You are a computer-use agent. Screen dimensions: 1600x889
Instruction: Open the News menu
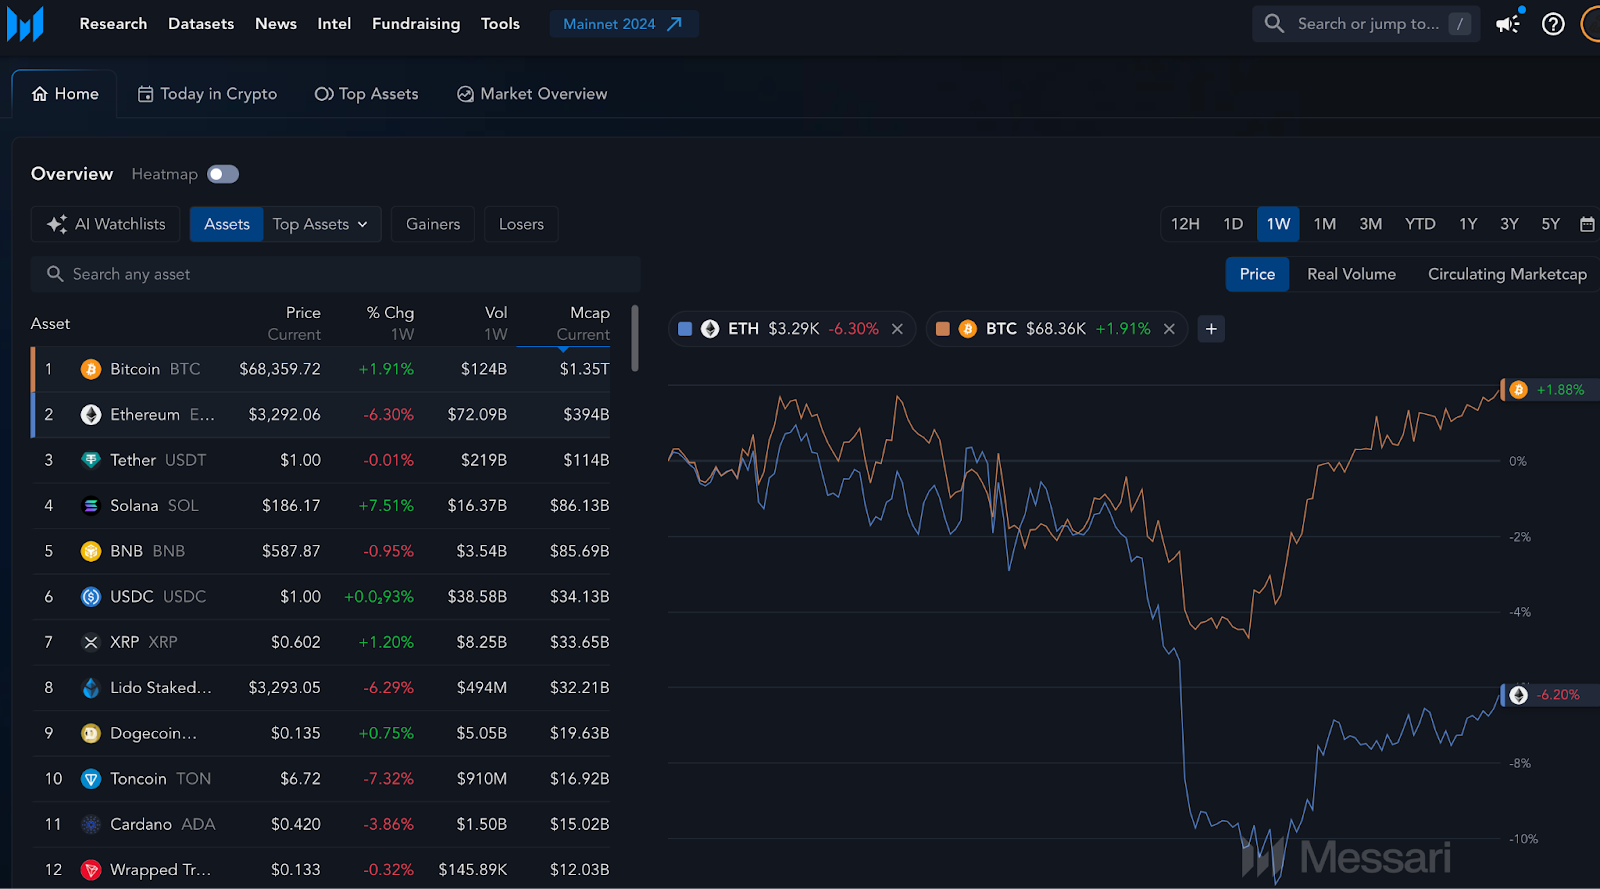(x=276, y=24)
